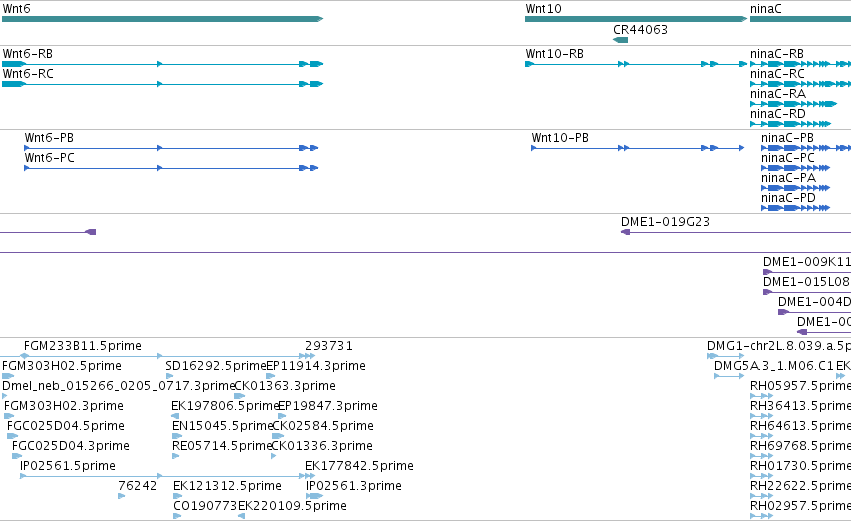Select EST label RH69768.5prime
Screen dimensions: 851x521
point(801,446)
